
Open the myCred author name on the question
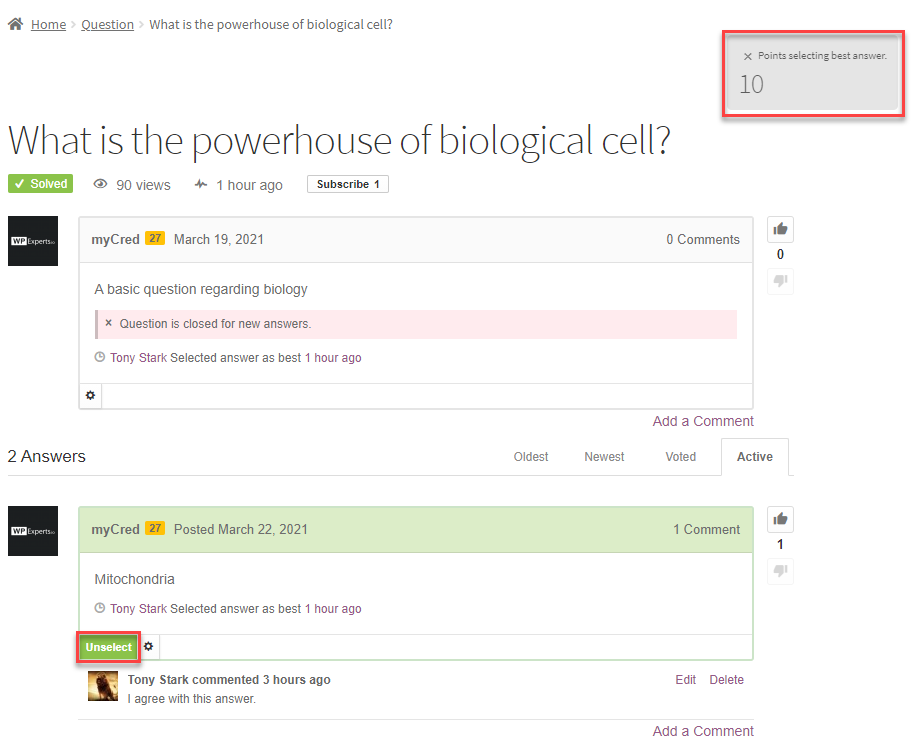coord(115,239)
